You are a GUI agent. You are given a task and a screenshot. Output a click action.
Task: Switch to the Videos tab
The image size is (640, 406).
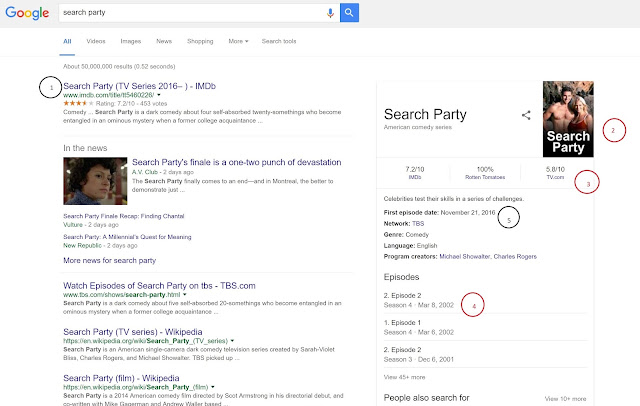click(x=96, y=41)
